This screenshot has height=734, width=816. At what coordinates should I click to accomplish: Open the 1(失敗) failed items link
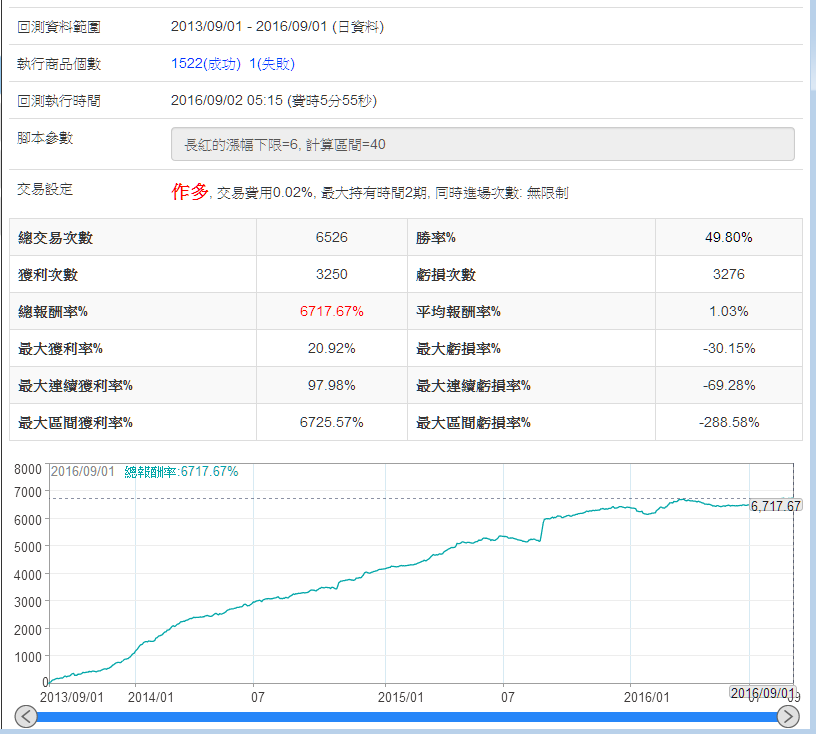272,64
